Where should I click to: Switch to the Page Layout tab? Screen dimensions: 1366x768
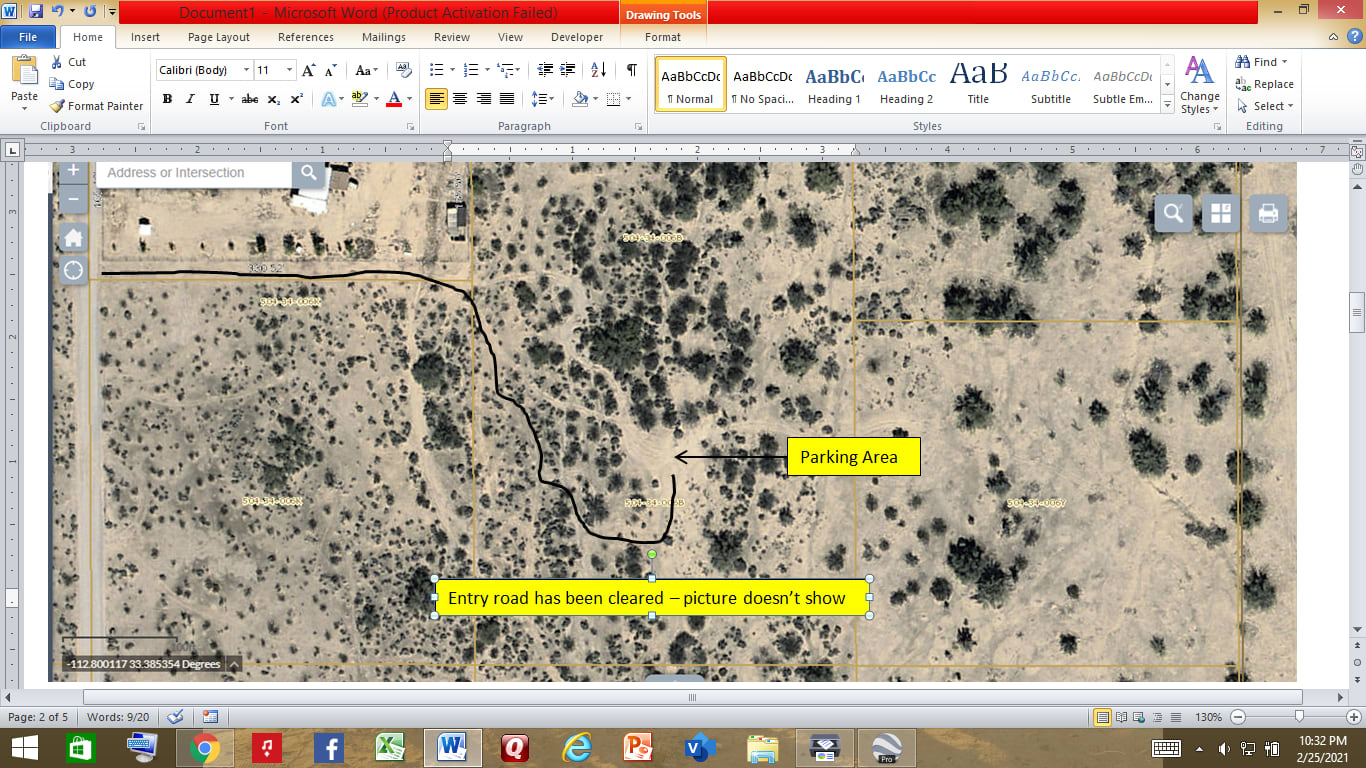(219, 37)
